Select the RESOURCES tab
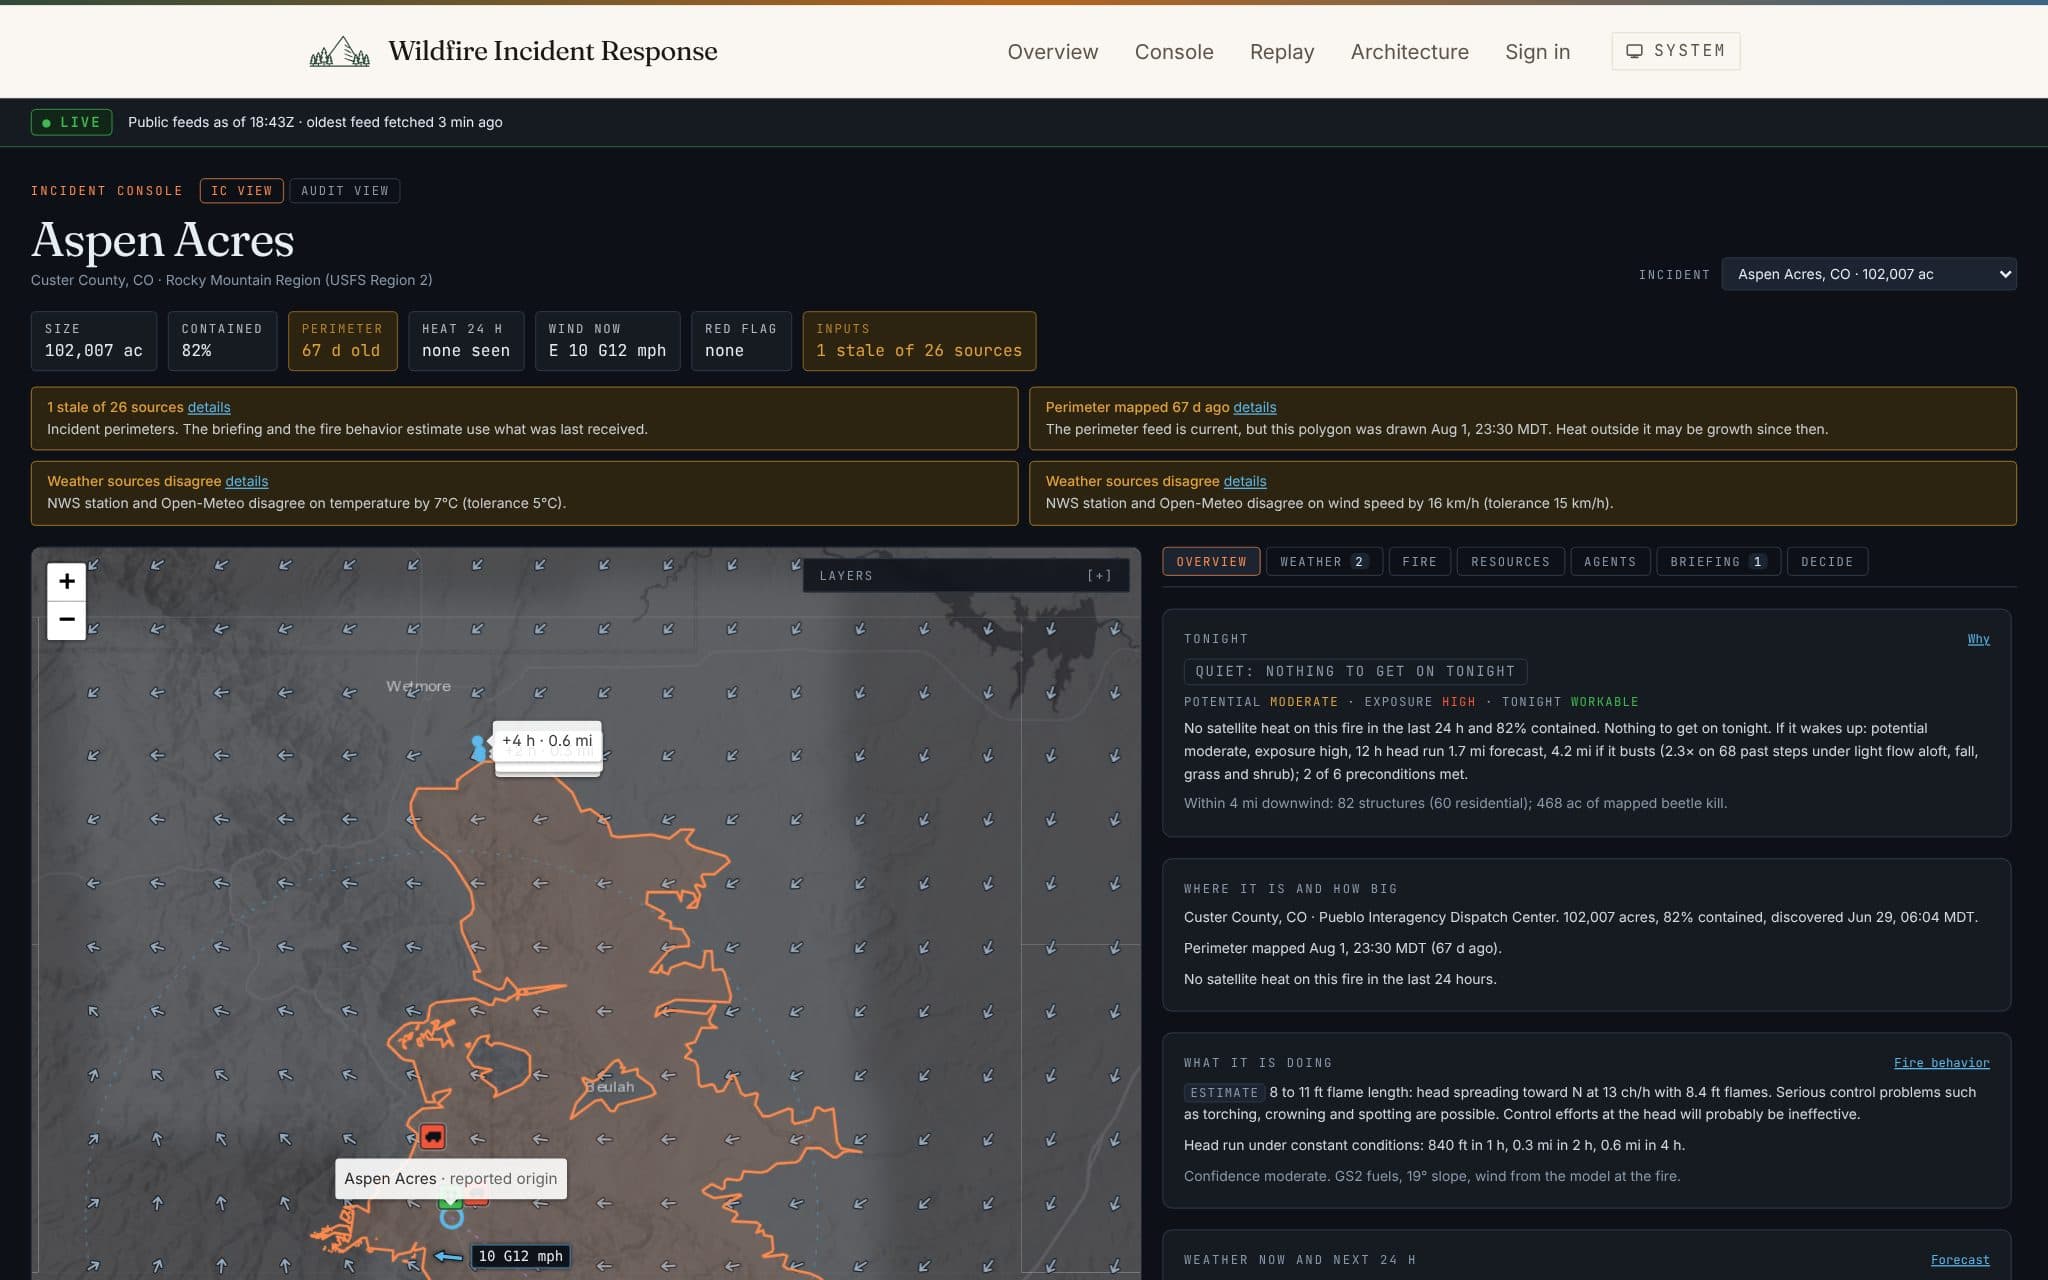Viewport: 2048px width, 1280px height. [1510, 562]
